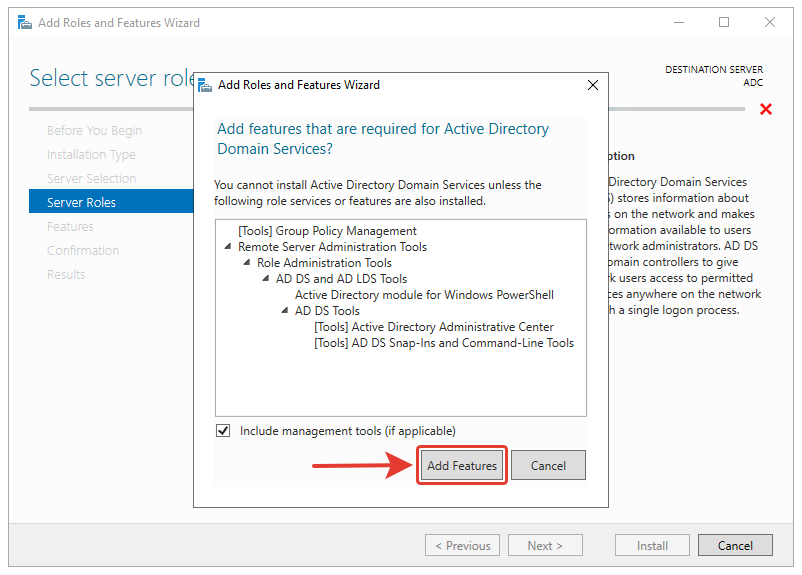
Task: Select Active Directory module for Windows PowerShell
Action: click(x=424, y=295)
